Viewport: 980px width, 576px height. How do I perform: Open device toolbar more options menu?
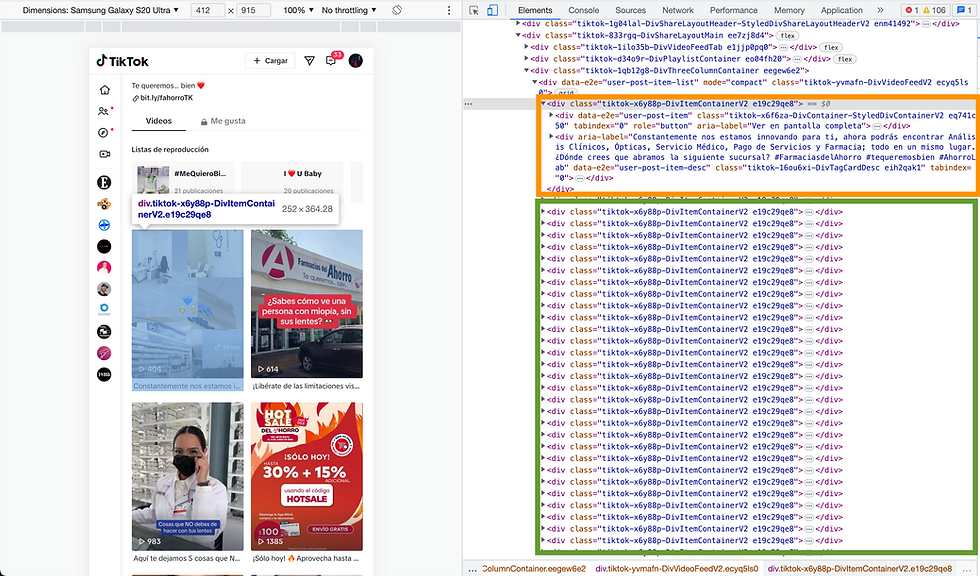pos(449,10)
